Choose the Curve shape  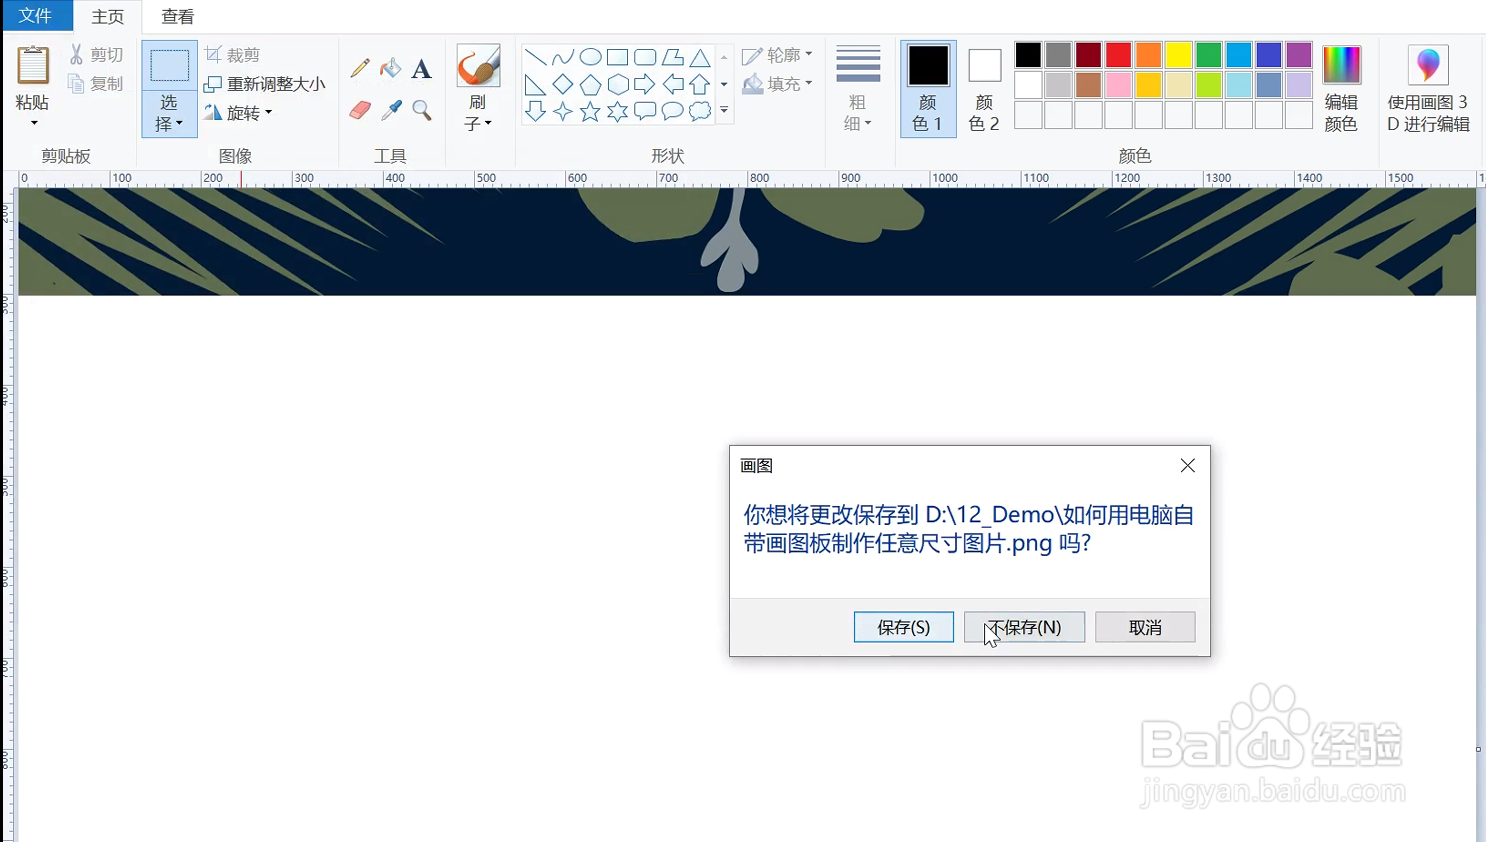tap(563, 57)
